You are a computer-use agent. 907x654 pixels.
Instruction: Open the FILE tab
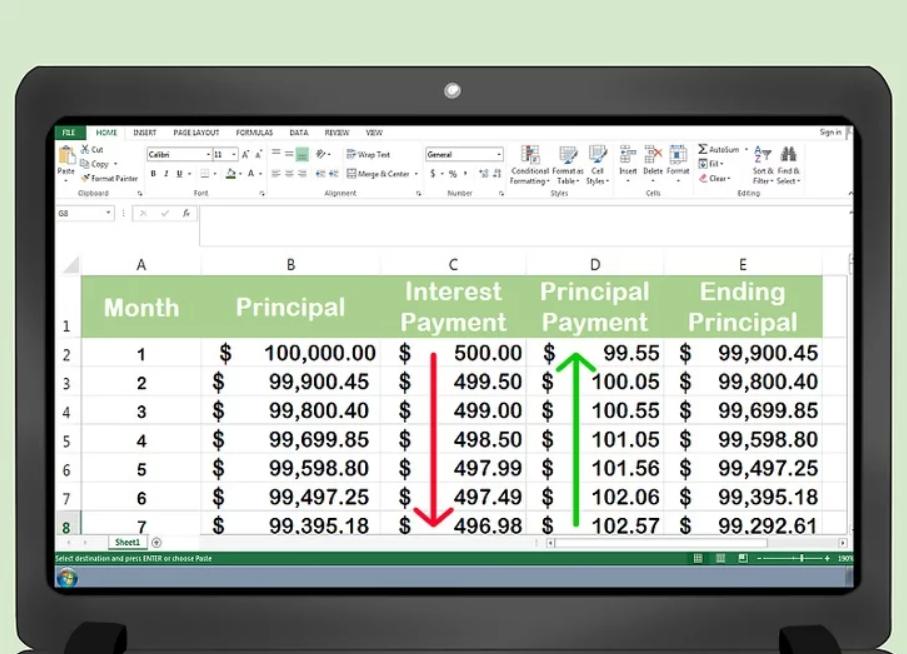coord(69,132)
